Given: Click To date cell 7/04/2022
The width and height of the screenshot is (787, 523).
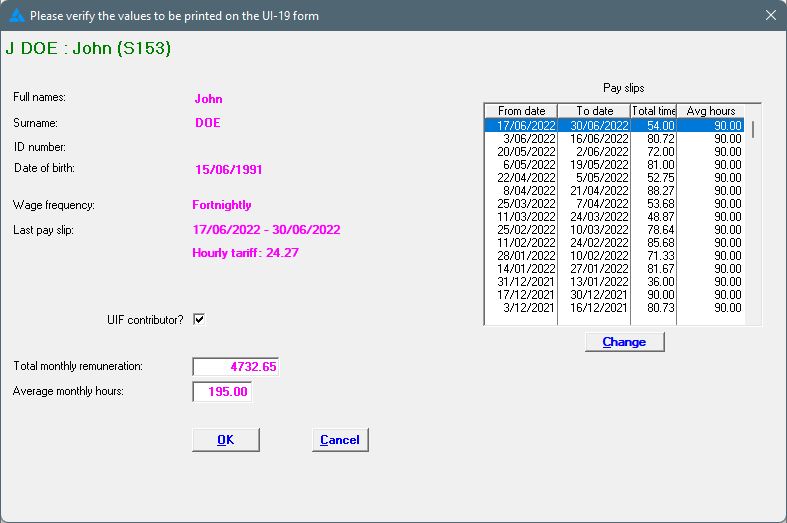Looking at the screenshot, I should [602, 204].
